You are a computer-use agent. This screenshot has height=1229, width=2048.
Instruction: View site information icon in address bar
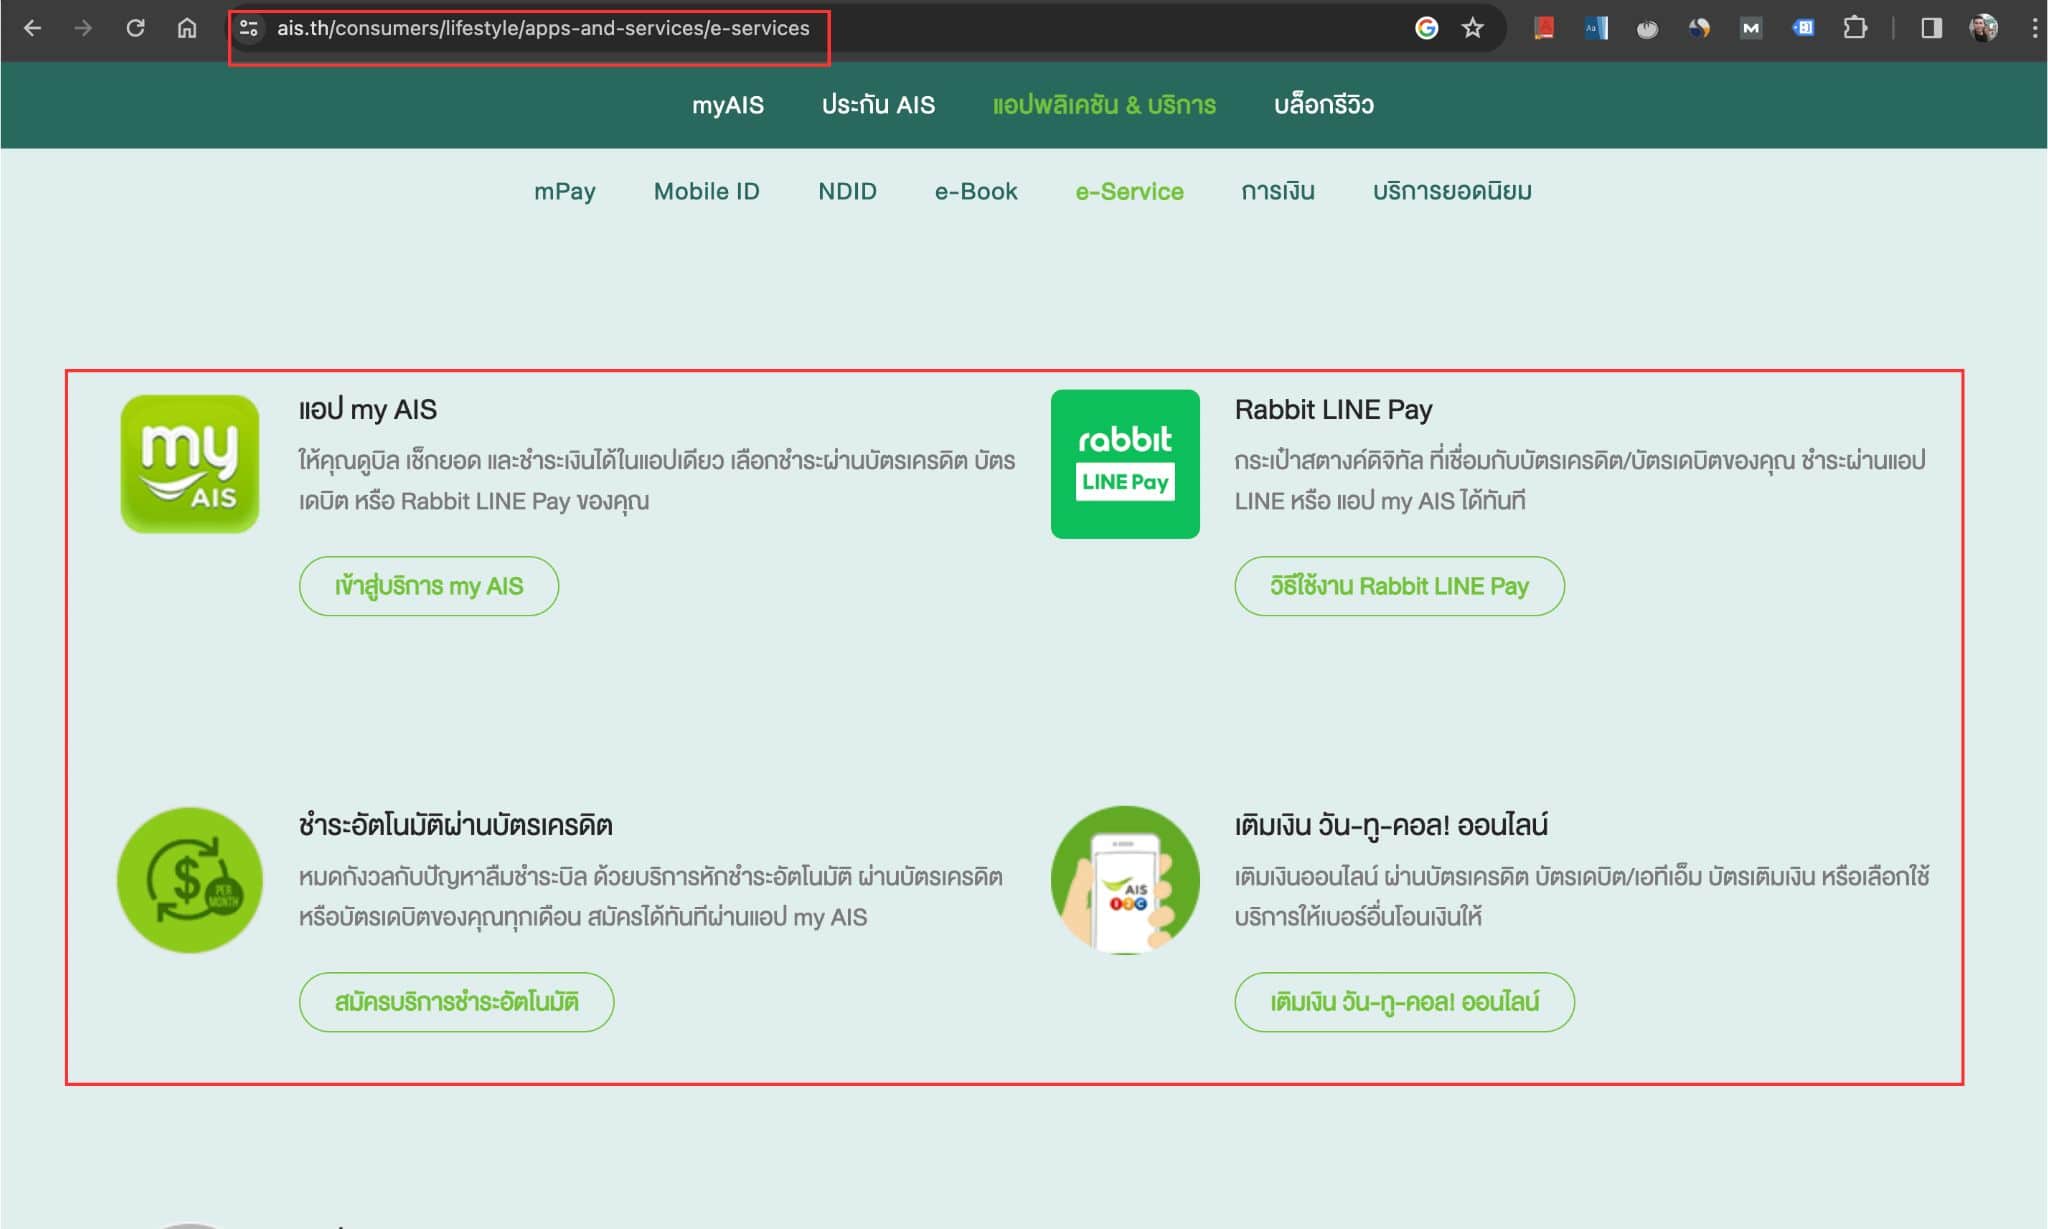point(249,28)
